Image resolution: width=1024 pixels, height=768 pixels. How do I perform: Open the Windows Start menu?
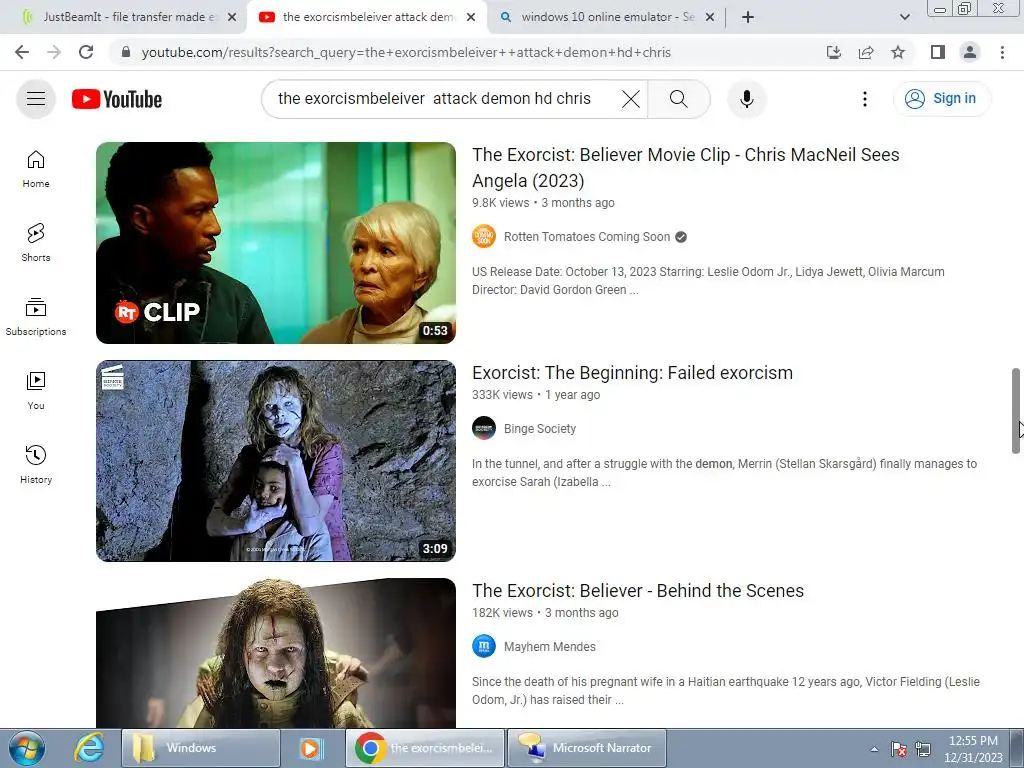(x=27, y=748)
